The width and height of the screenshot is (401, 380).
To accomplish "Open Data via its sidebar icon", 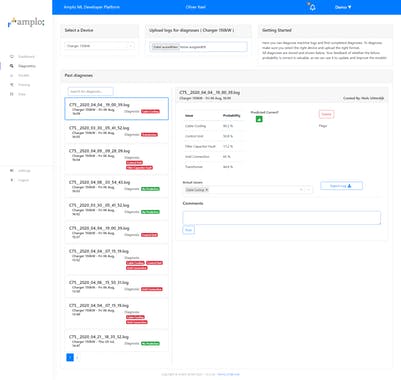I will [12, 94].
